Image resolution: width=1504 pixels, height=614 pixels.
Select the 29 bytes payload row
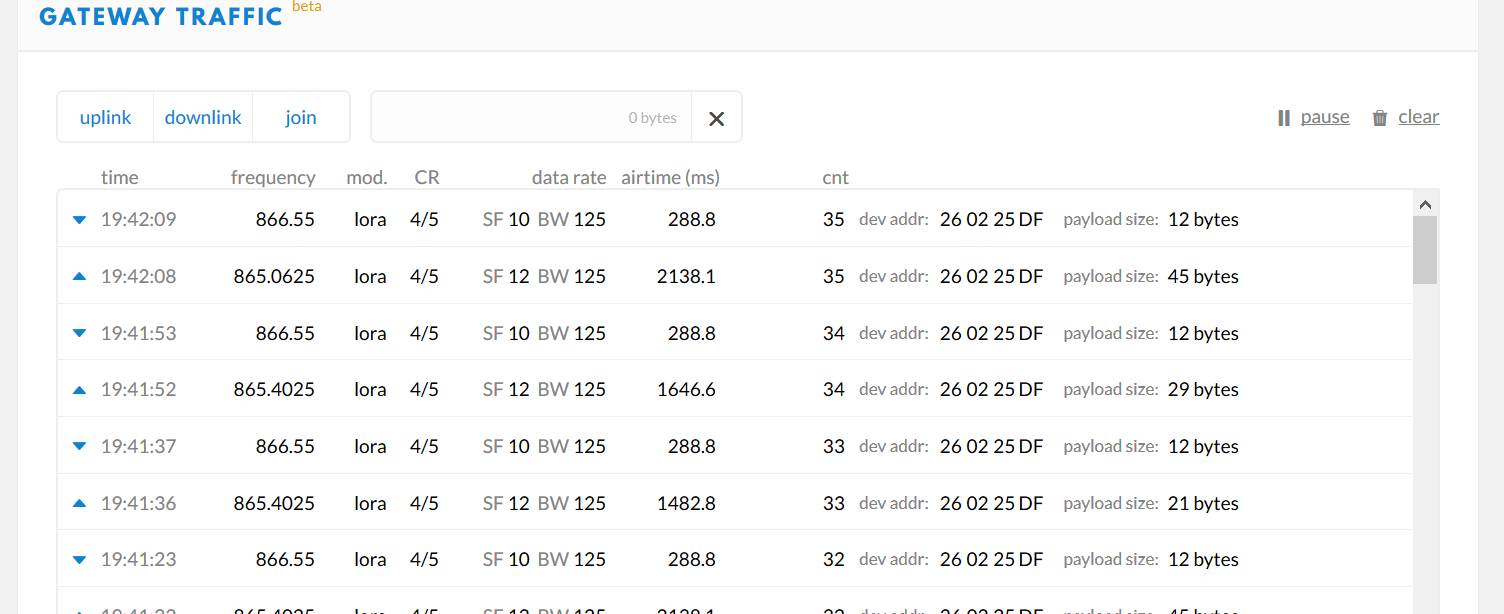point(1202,390)
